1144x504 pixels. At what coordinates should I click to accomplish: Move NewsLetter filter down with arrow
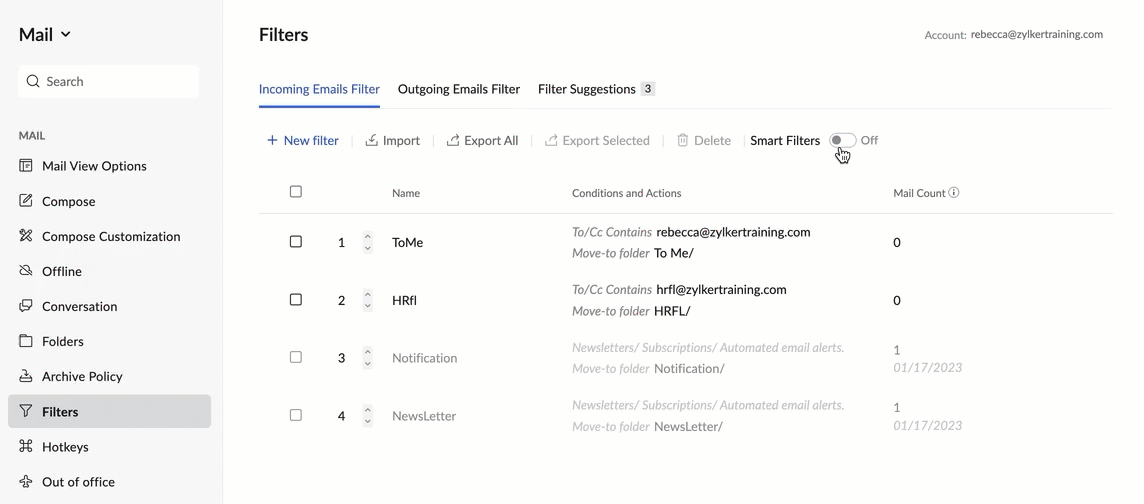click(368, 422)
